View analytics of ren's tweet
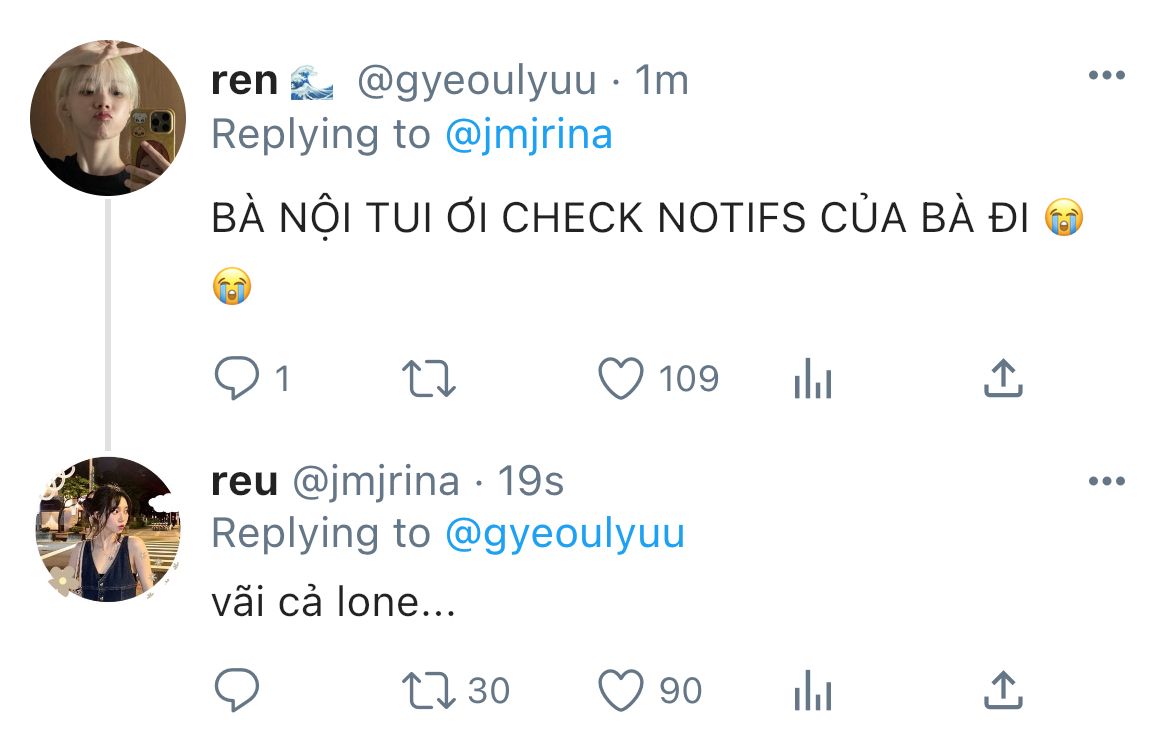1170x738 pixels. click(813, 378)
